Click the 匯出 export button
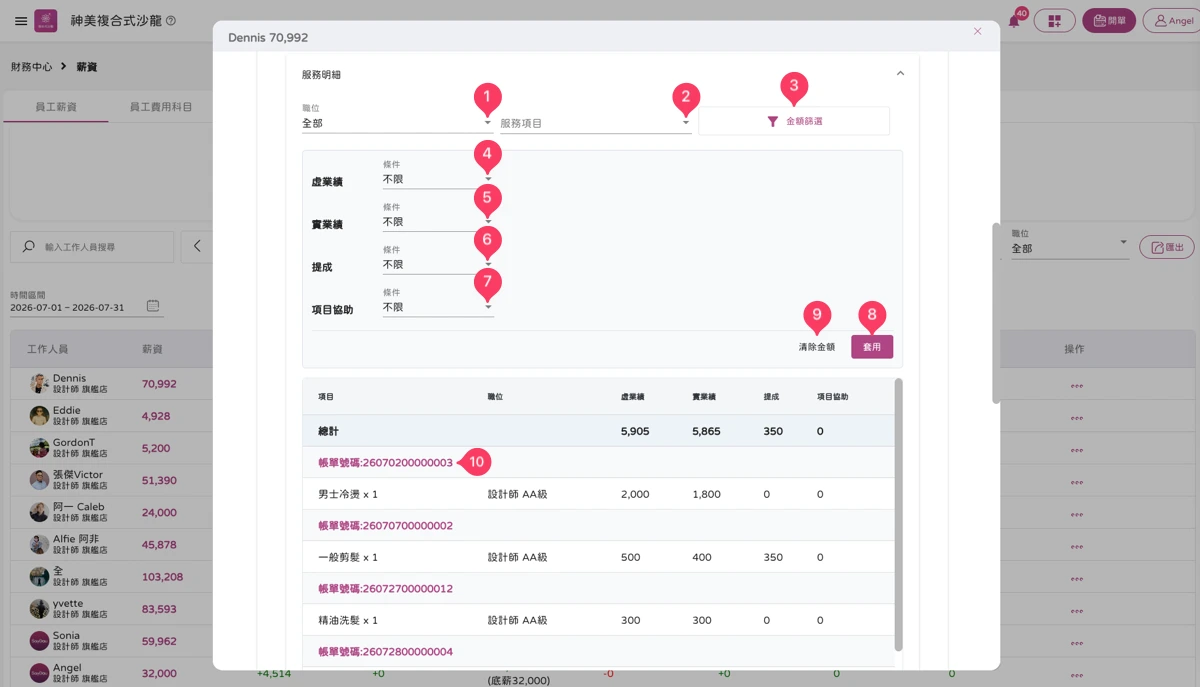 (1167, 247)
